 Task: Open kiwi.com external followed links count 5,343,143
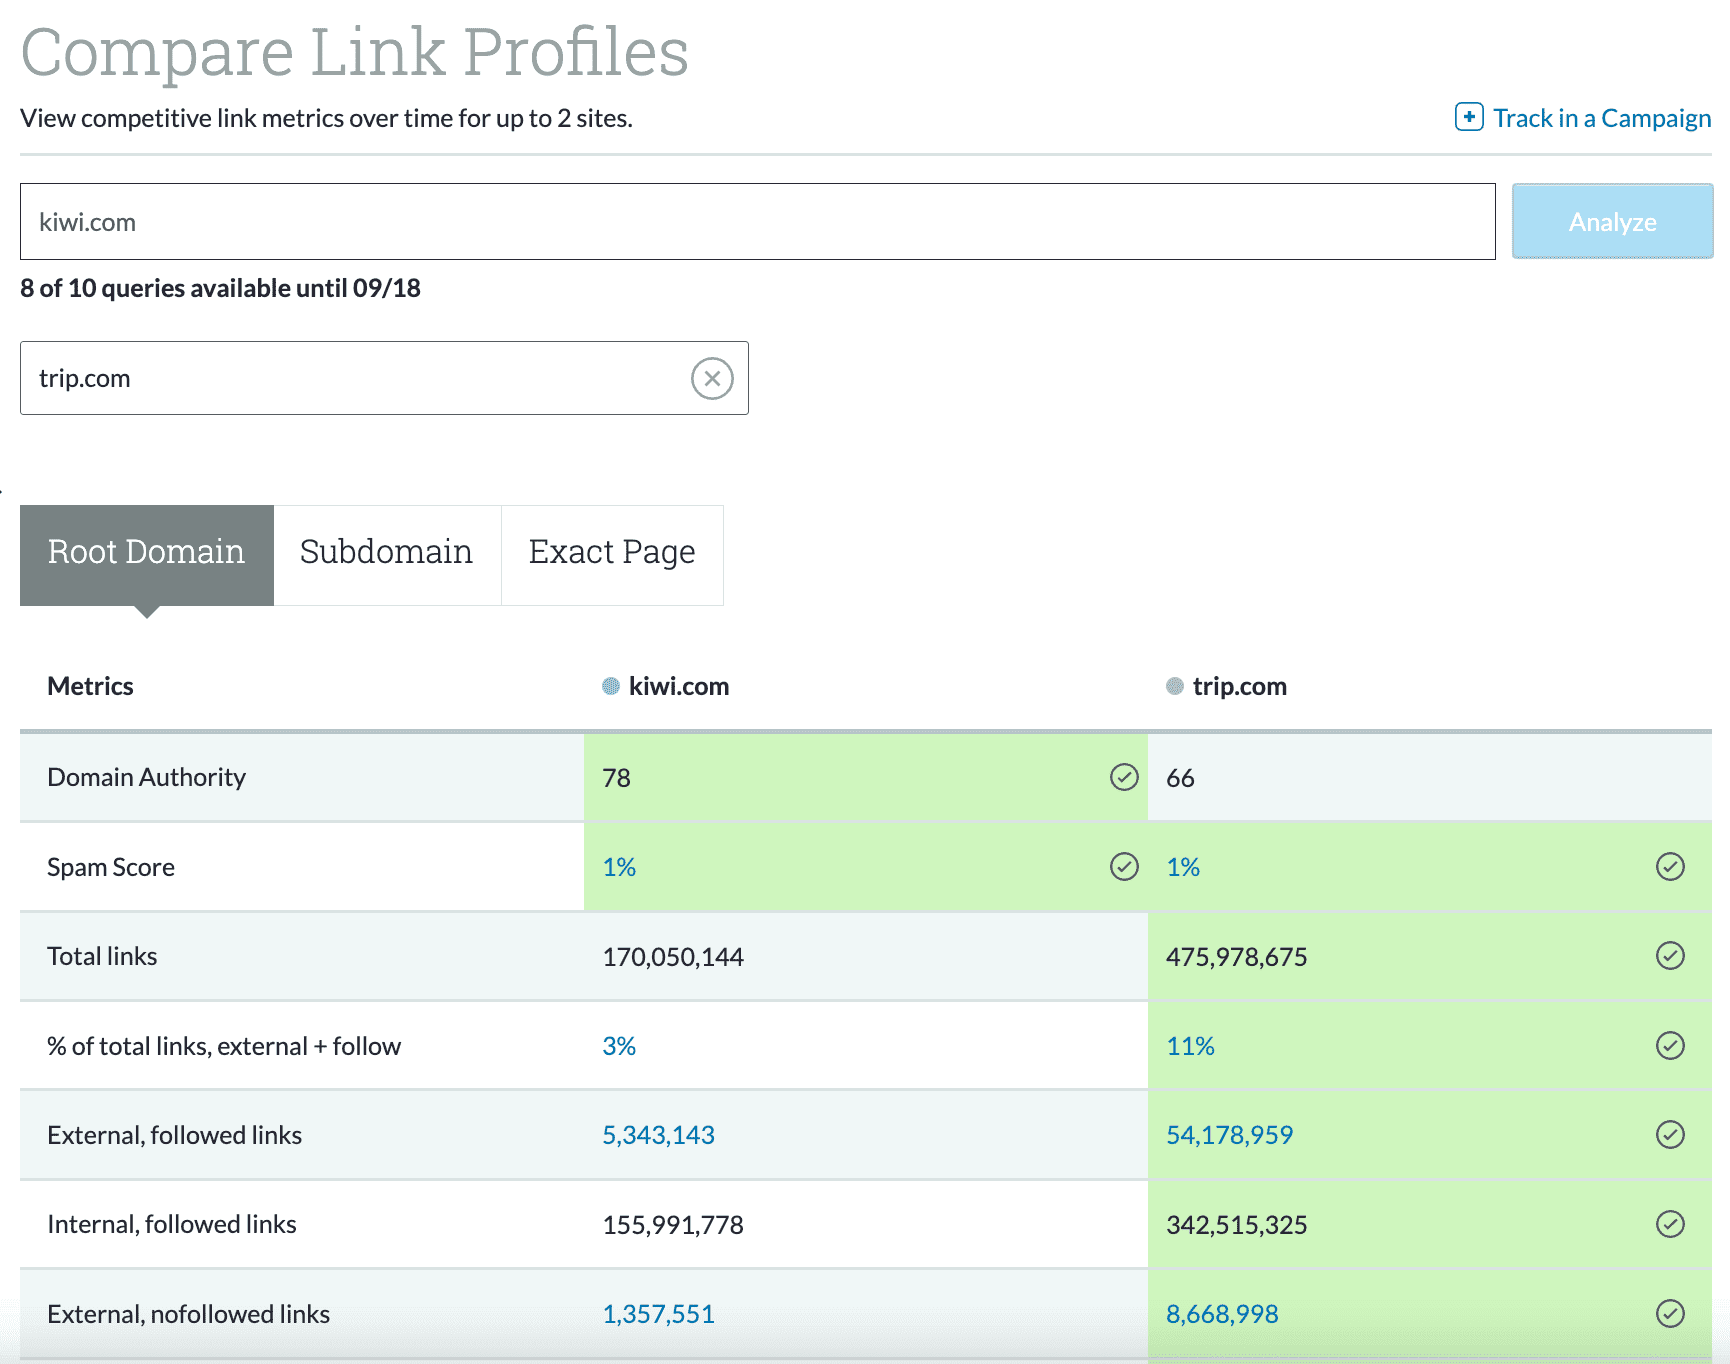(x=659, y=1135)
